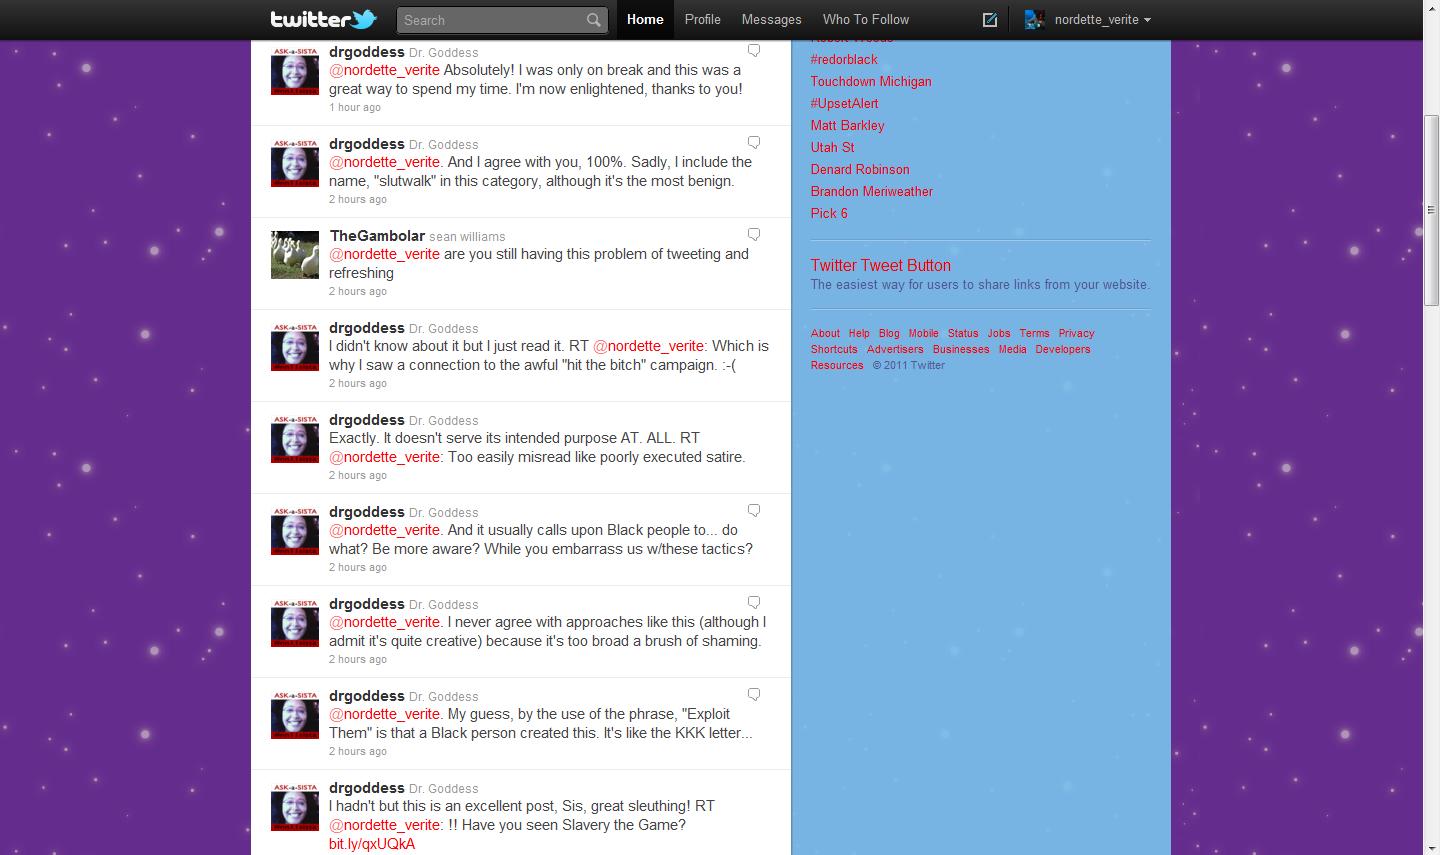1440x855 pixels.
Task: Open Touchdown Michigan trend
Action: pos(871,81)
